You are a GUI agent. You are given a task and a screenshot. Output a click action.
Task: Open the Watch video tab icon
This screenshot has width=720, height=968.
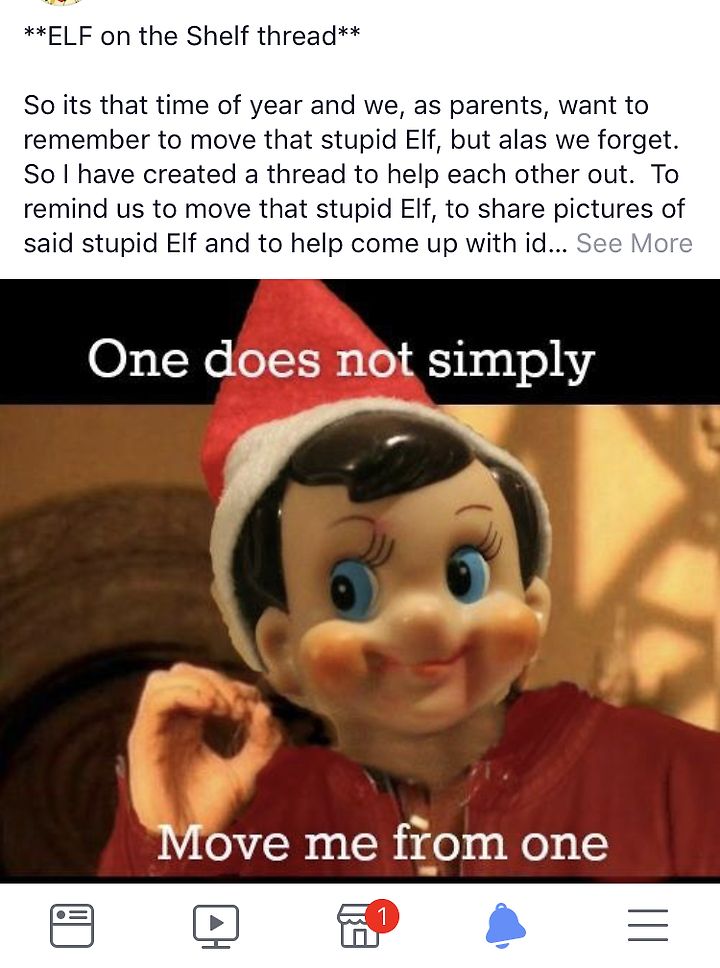[216, 926]
